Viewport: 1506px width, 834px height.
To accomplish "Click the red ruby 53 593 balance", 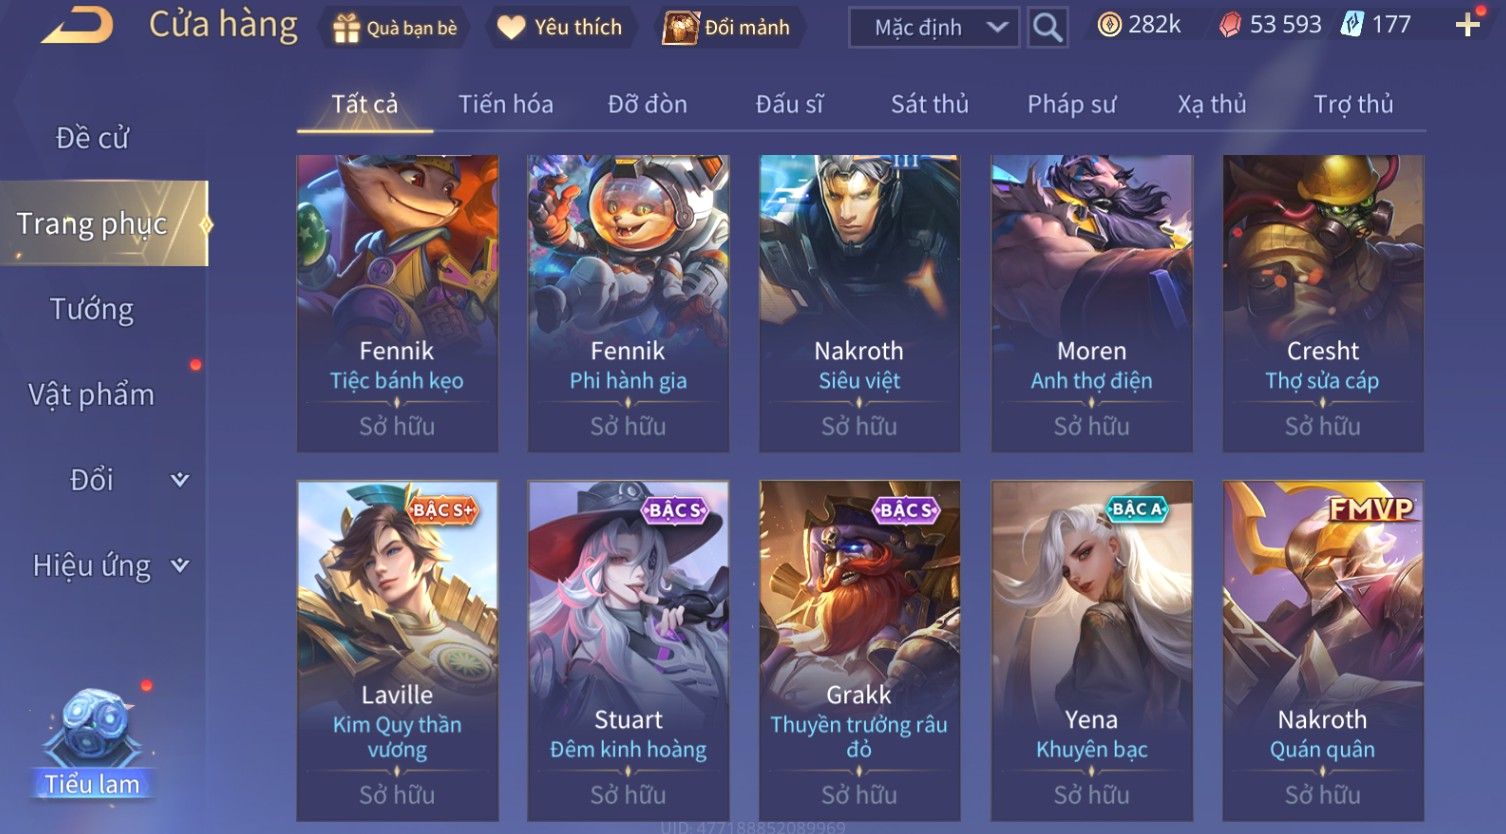I will tap(1270, 25).
